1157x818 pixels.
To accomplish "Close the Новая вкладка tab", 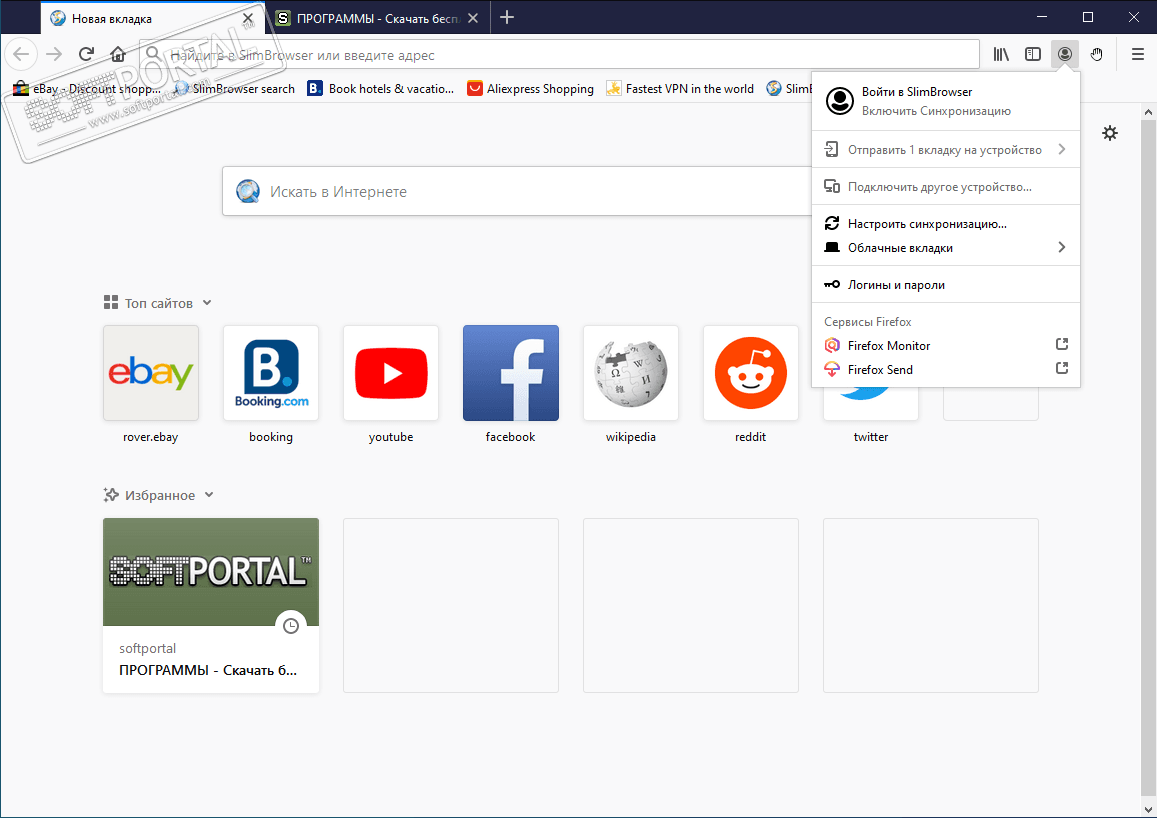I will click(x=248, y=18).
